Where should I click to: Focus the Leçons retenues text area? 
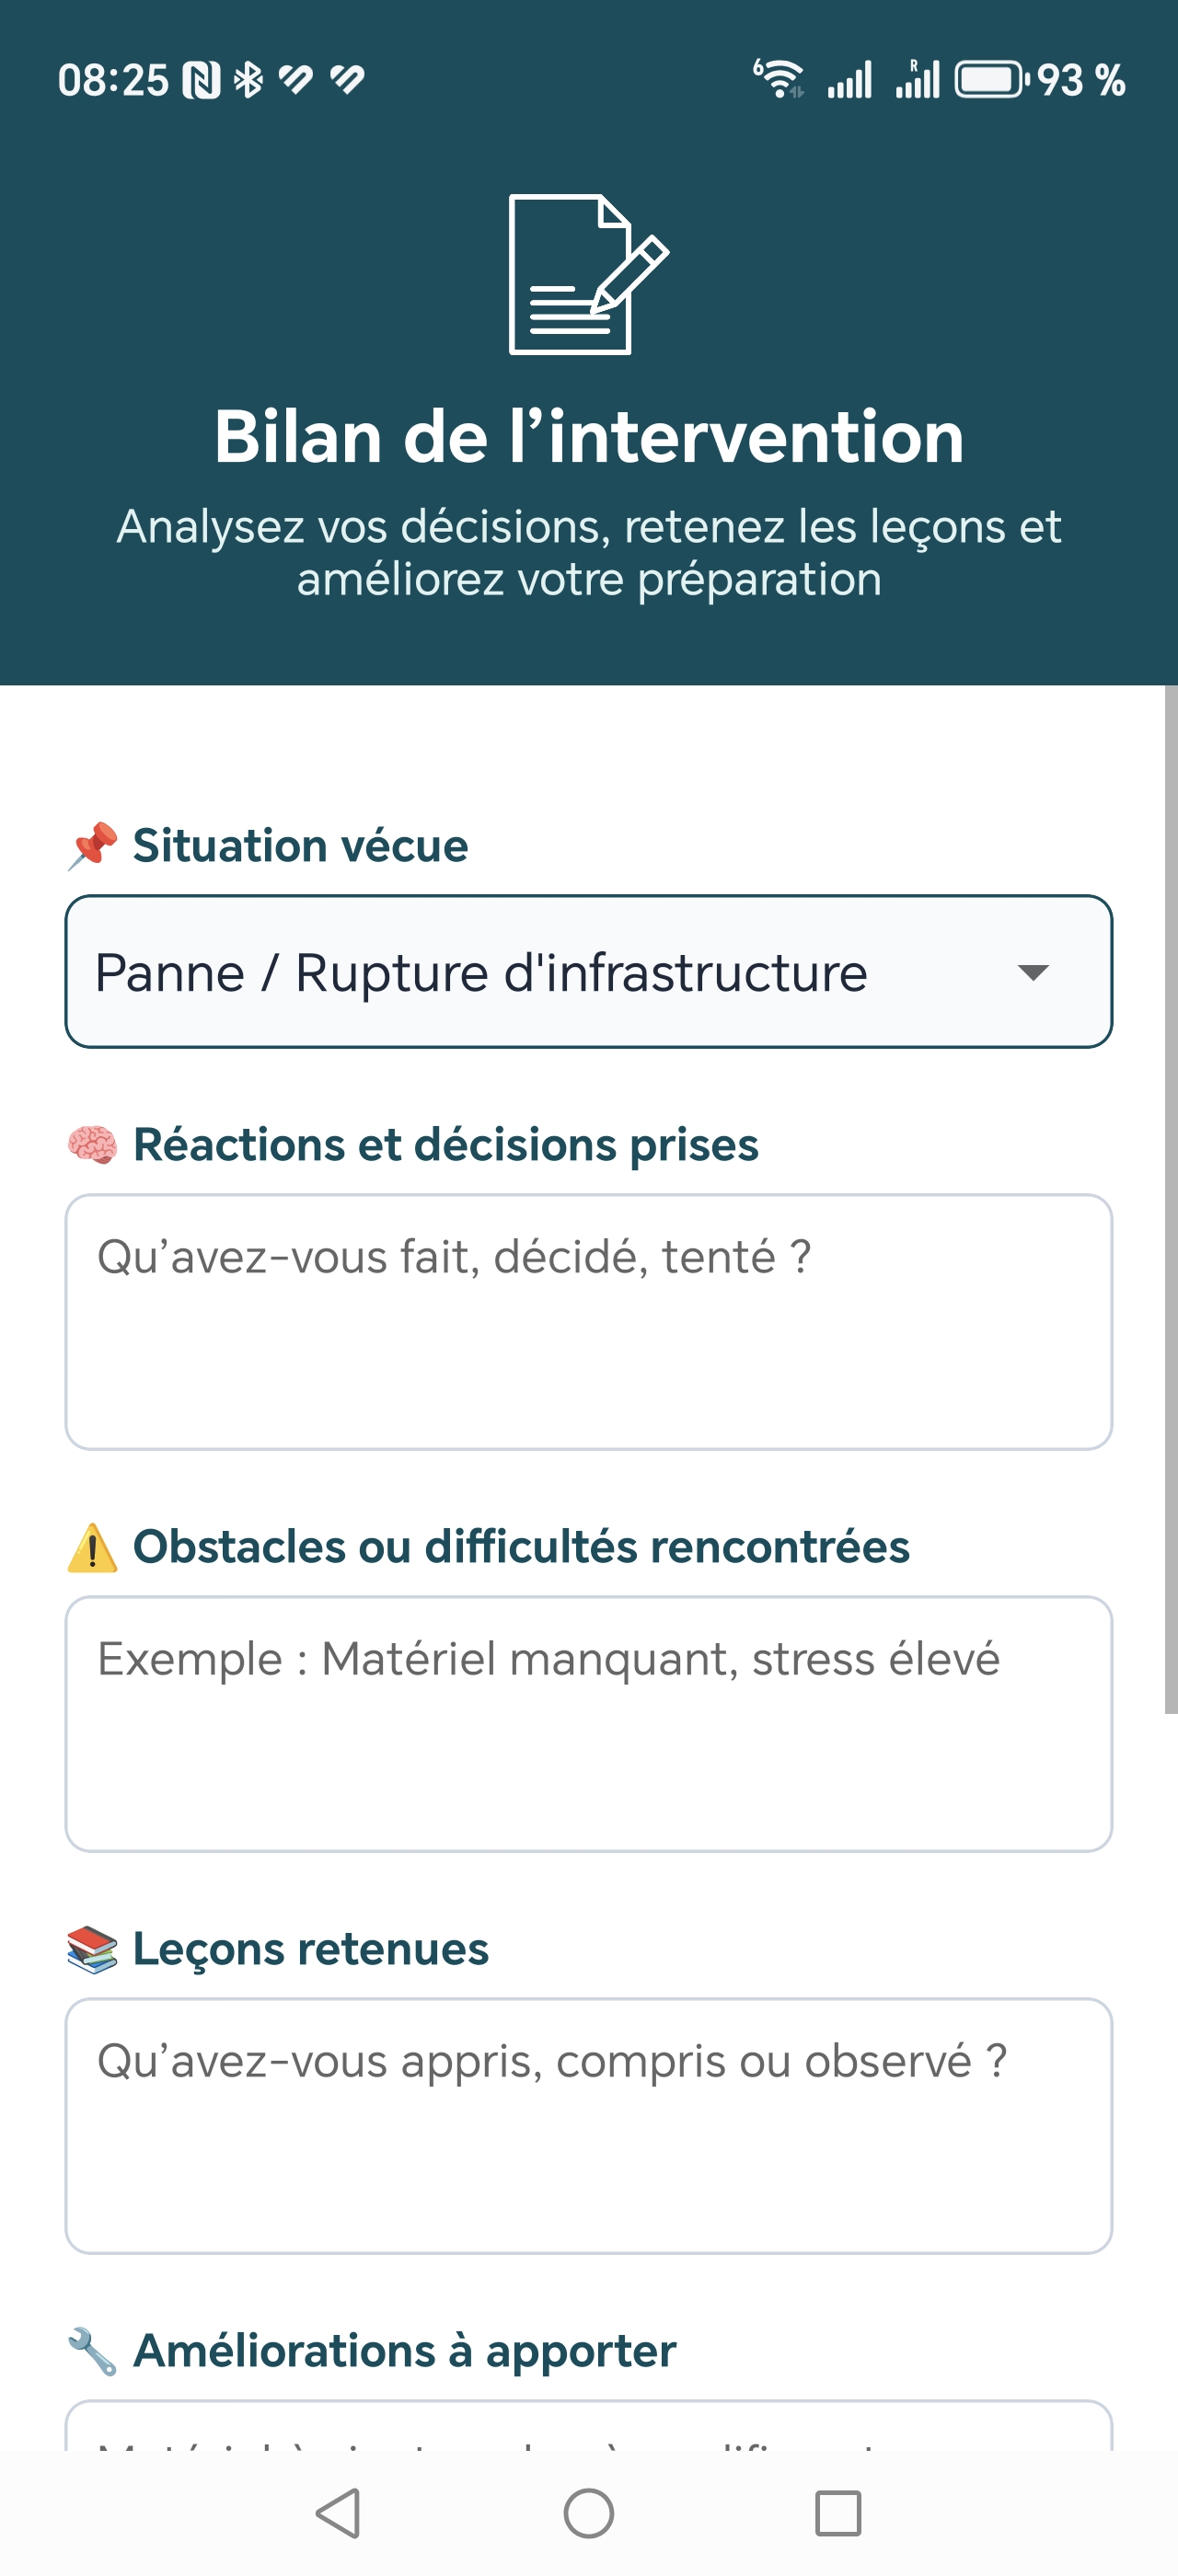588,2126
